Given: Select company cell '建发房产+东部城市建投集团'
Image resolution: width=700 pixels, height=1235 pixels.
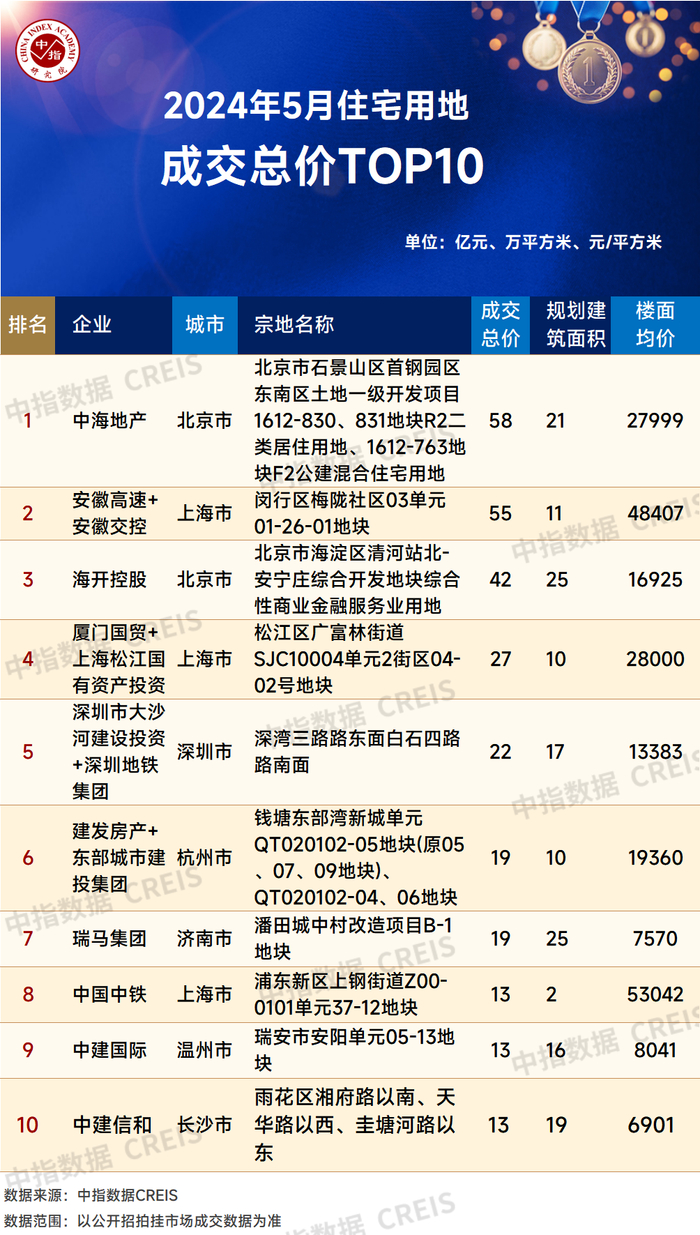Looking at the screenshot, I should tap(119, 858).
